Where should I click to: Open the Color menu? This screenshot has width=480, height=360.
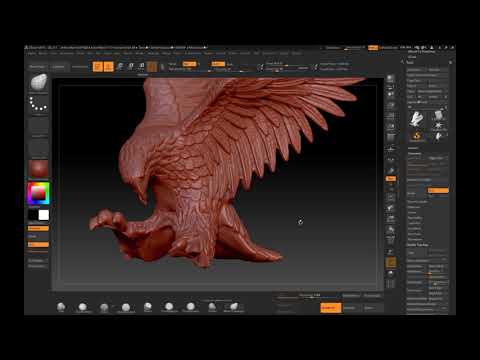[54, 53]
